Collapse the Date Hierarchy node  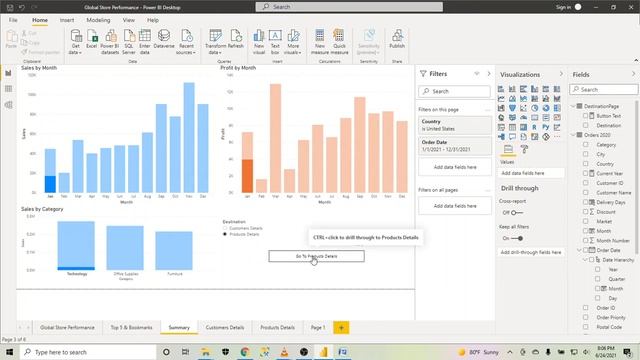[585, 260]
